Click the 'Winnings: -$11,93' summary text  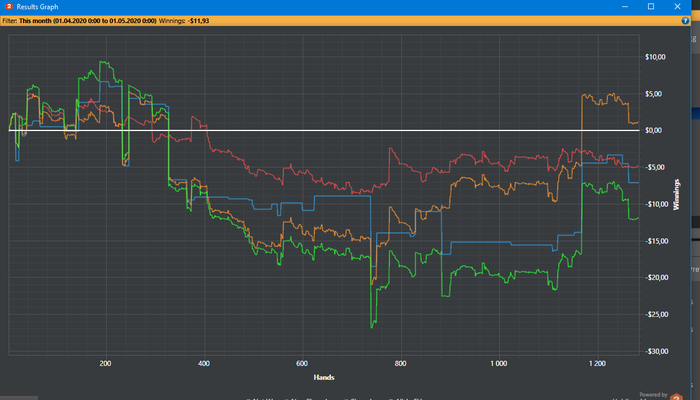click(x=184, y=21)
